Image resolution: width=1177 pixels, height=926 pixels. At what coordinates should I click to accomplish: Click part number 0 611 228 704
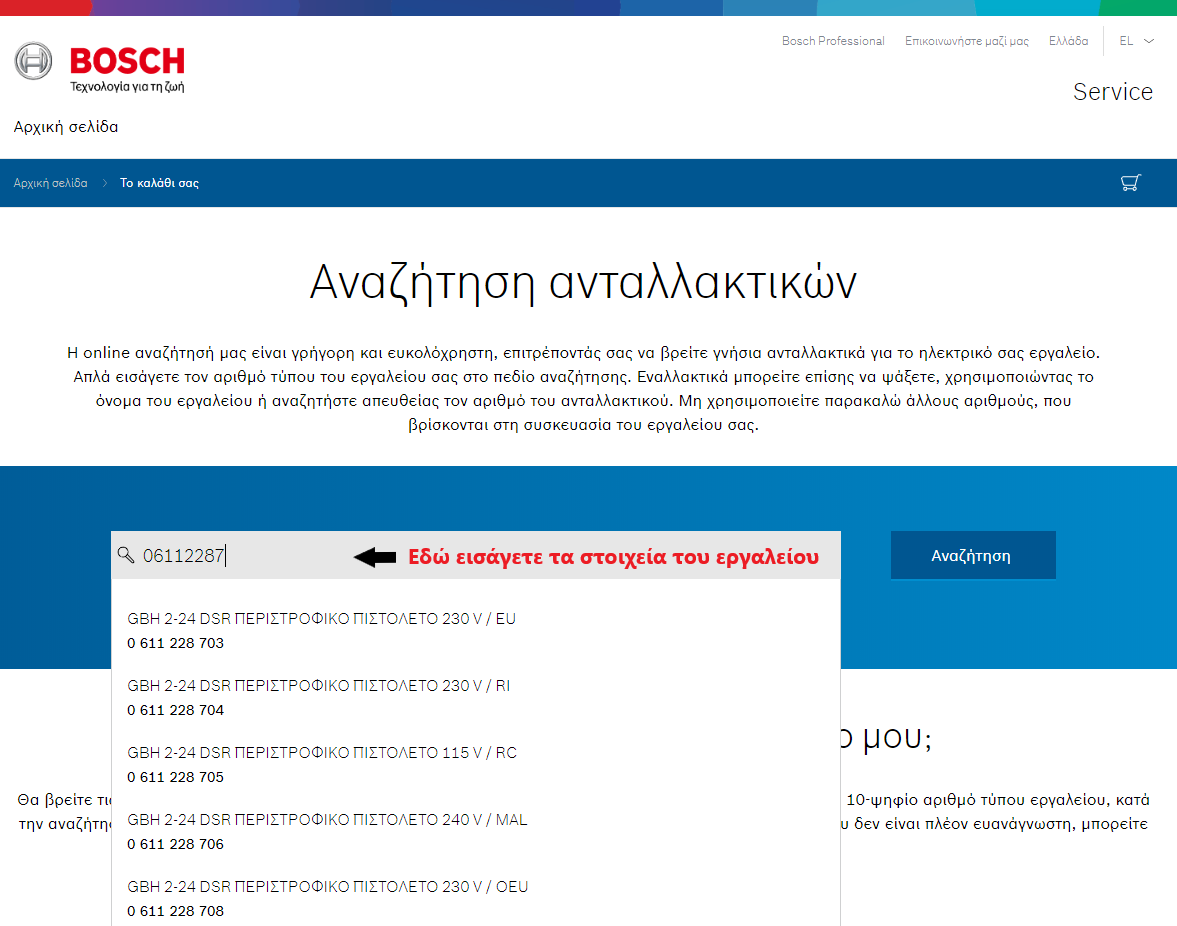[x=176, y=710]
